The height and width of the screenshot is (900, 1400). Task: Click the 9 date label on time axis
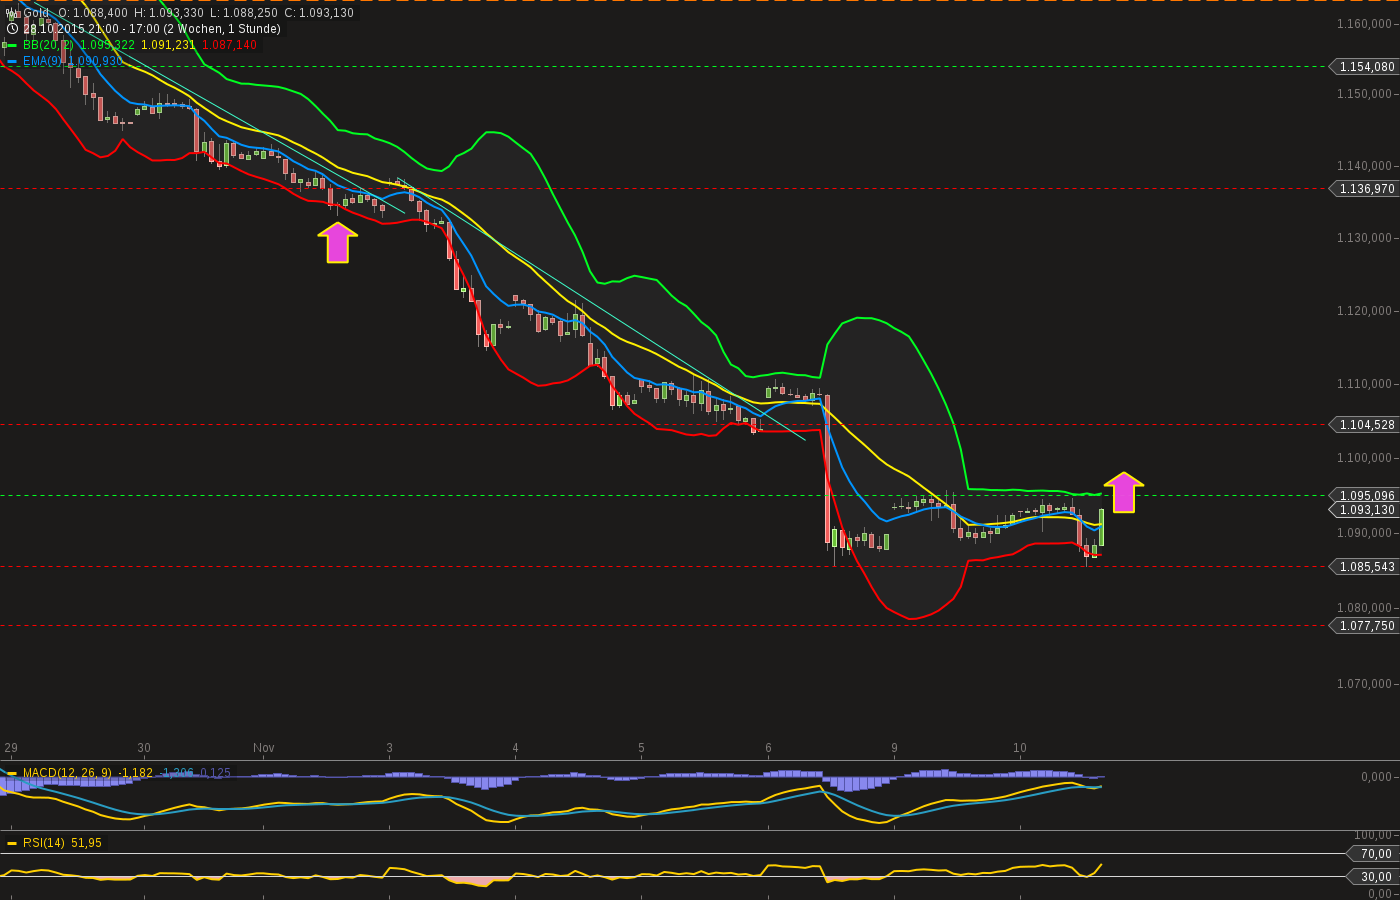(x=894, y=748)
